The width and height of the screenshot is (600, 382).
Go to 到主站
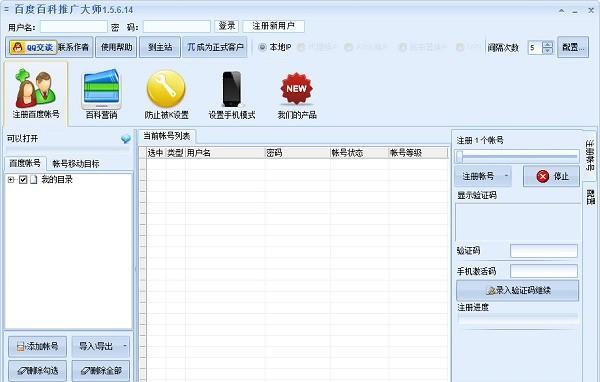click(160, 47)
